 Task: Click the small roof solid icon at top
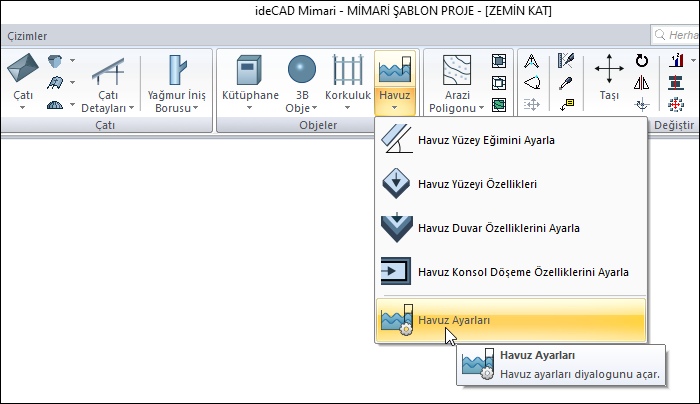tap(55, 61)
